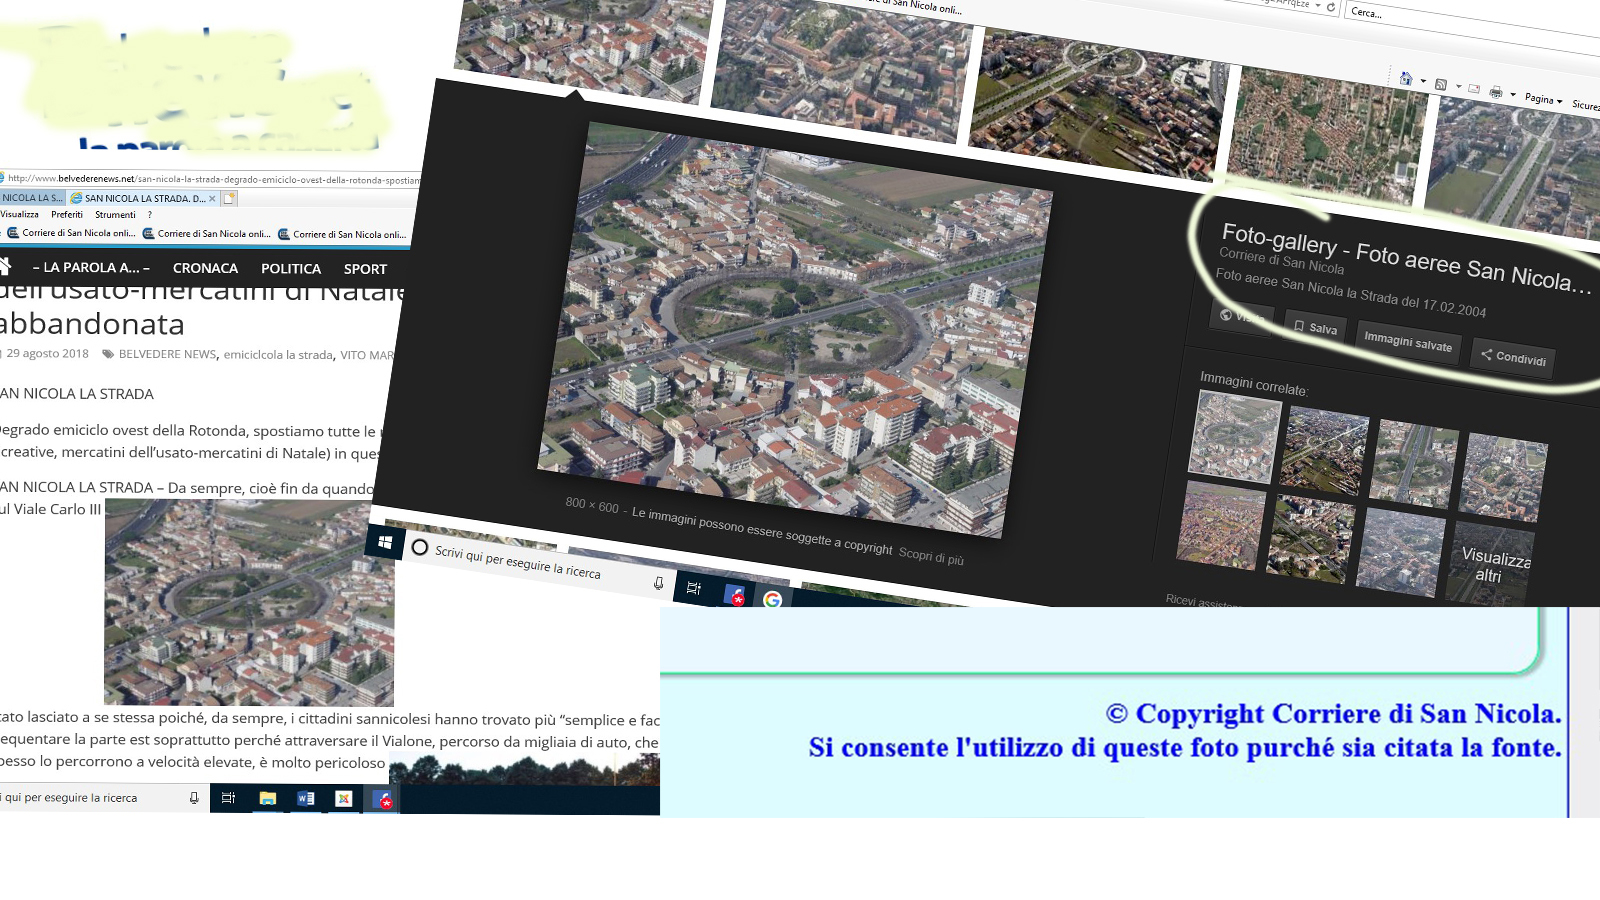
Task: Click the Cerca... search field
Action: 1472,28
